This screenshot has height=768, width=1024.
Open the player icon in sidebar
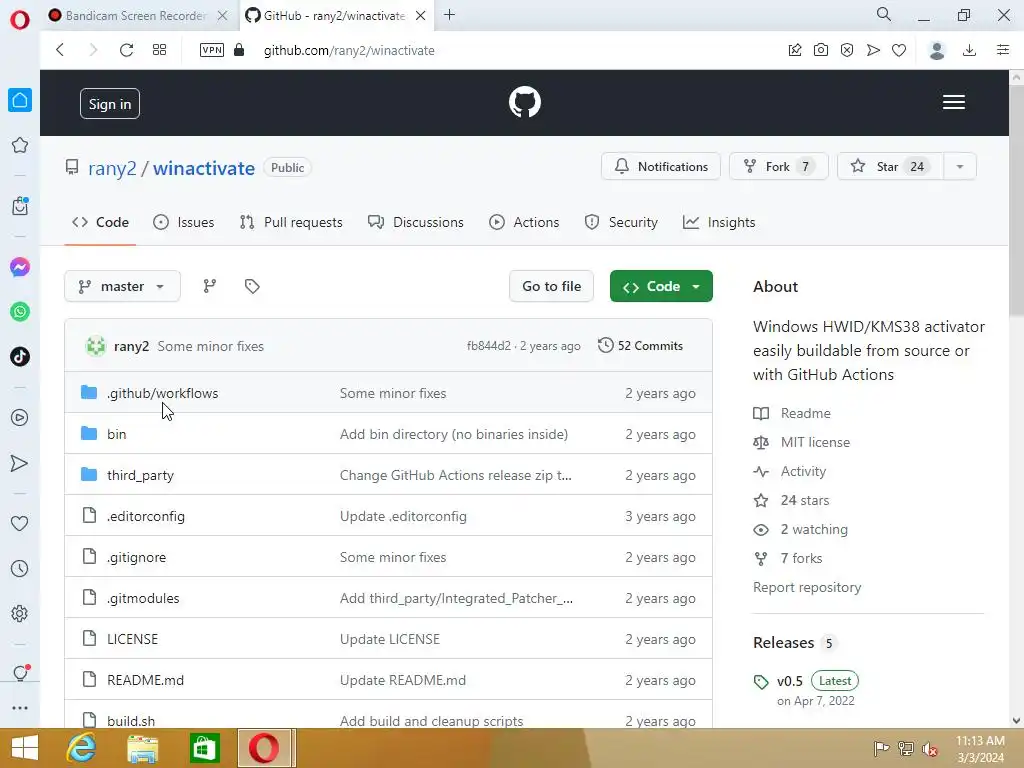click(x=20, y=418)
